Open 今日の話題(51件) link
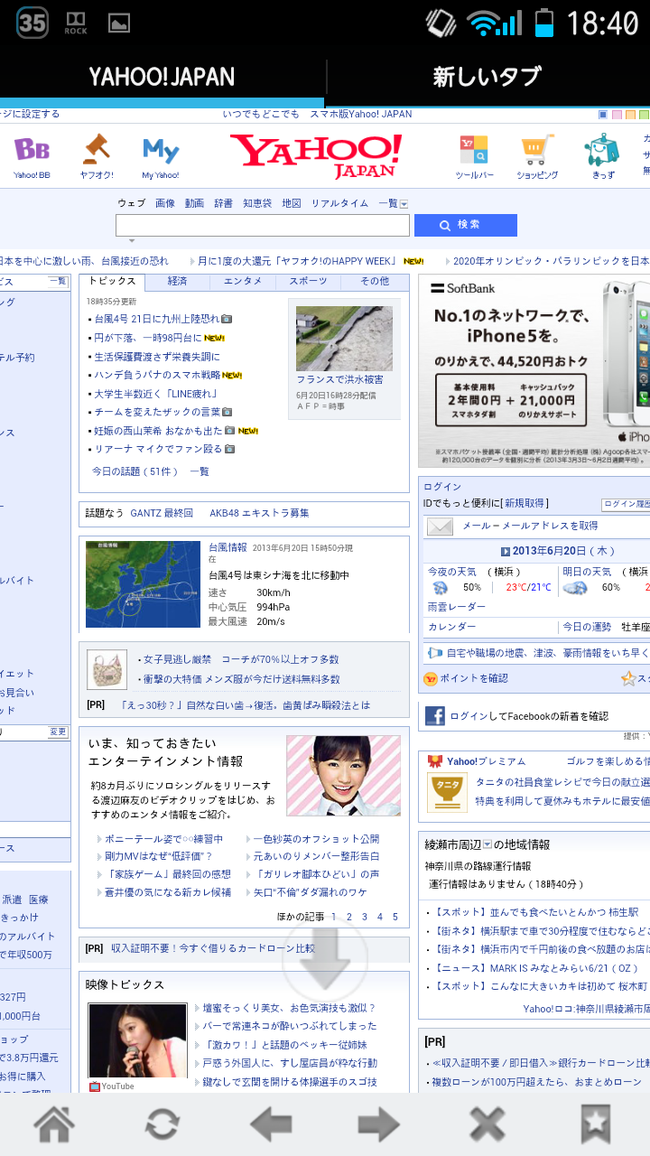 point(135,470)
